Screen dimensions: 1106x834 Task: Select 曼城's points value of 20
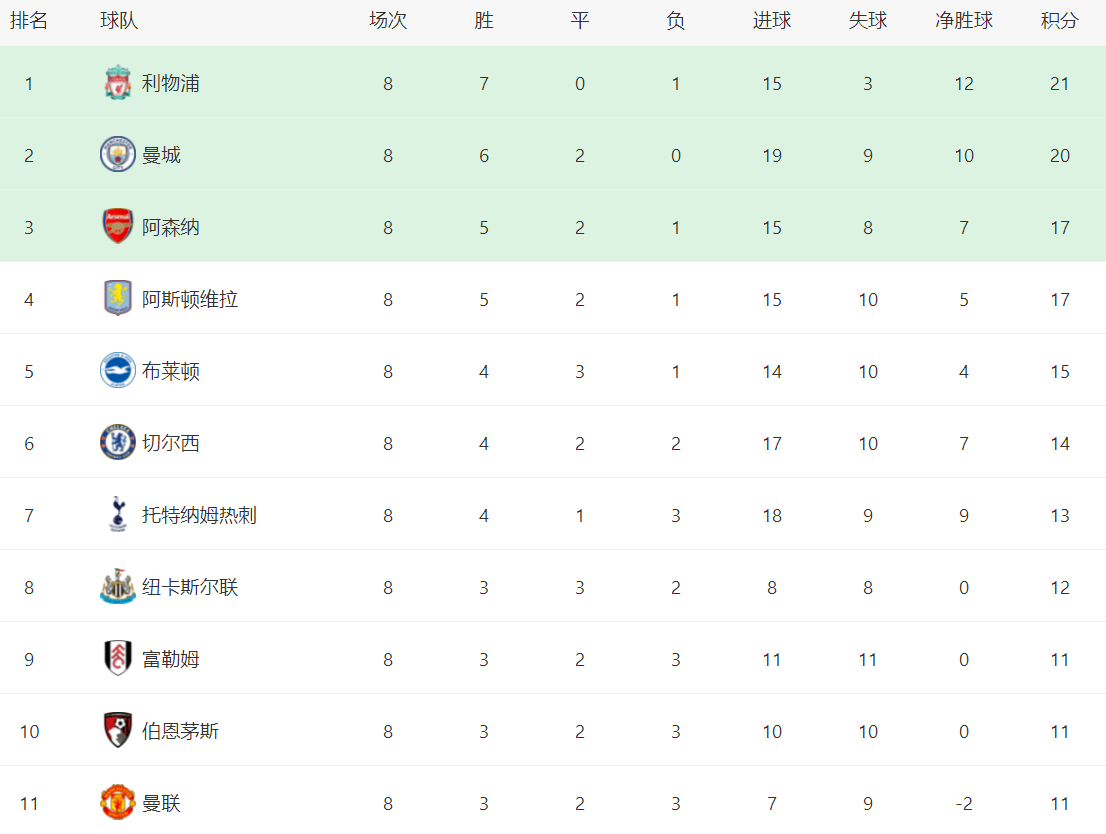coord(1060,156)
